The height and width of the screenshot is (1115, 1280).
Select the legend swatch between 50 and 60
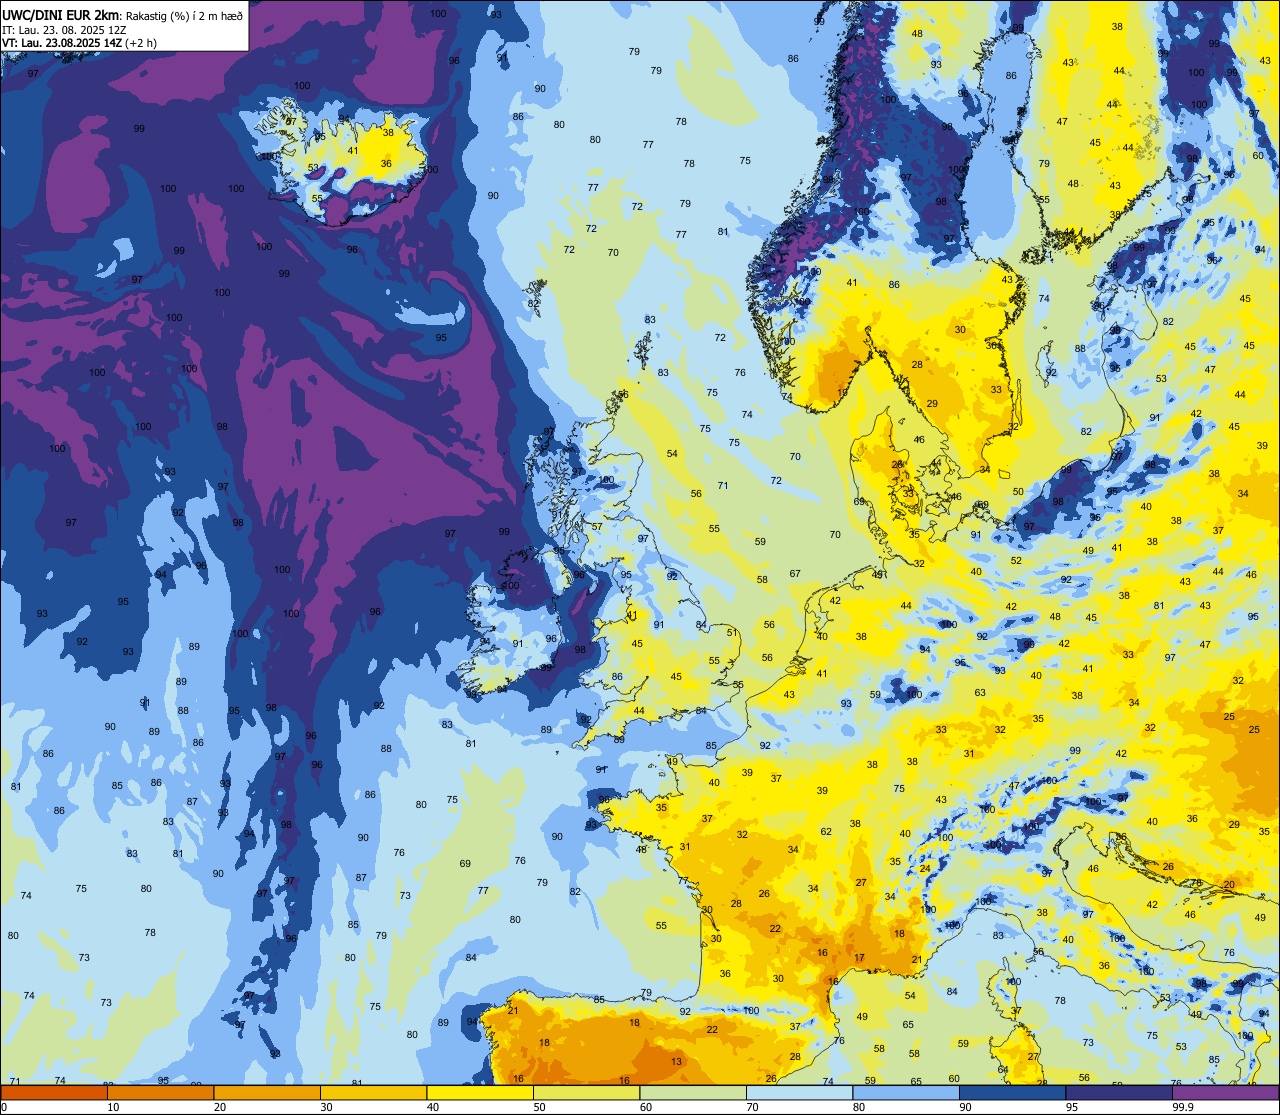pos(586,1092)
